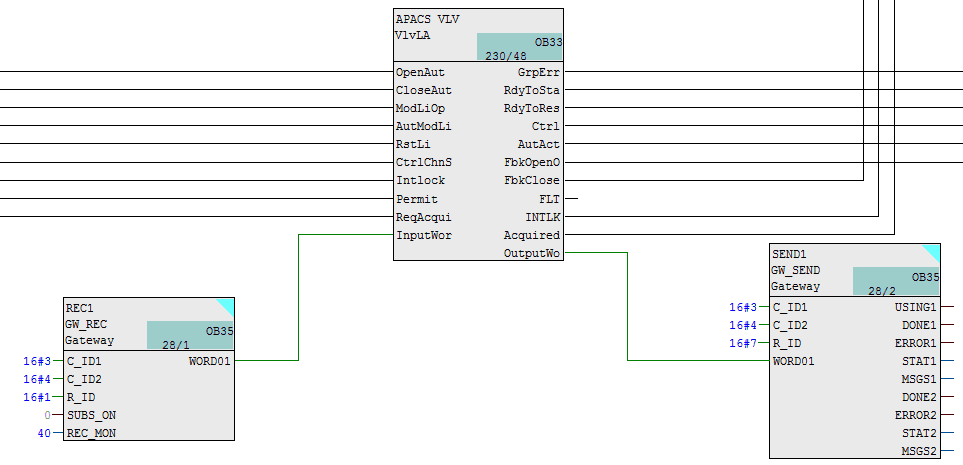
Task: Select the SUBS_ON input
Action: tap(92, 416)
